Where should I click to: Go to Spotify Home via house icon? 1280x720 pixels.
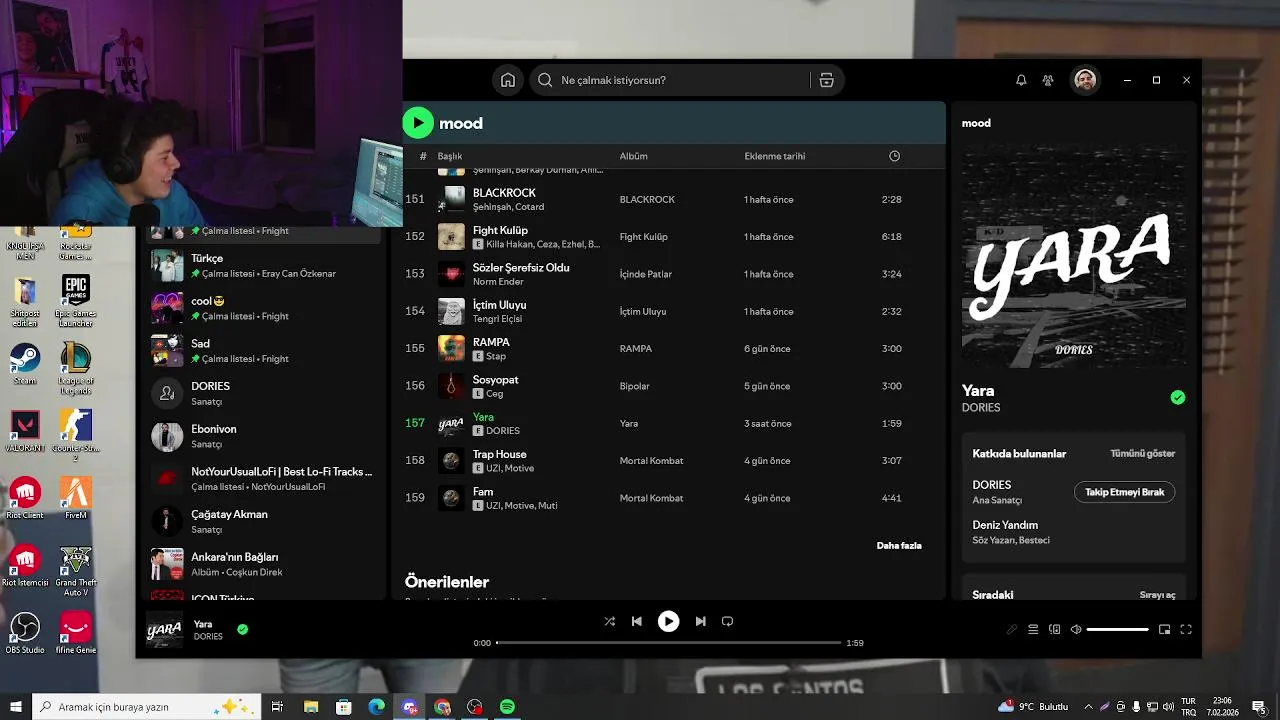(x=508, y=80)
